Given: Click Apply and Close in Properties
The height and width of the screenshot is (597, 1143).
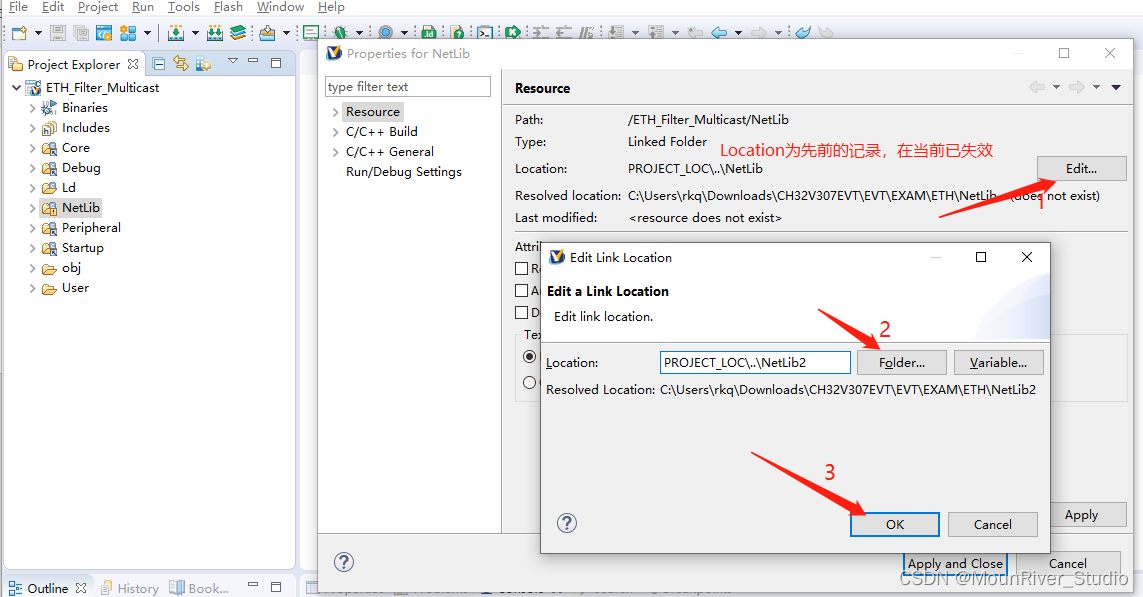Looking at the screenshot, I should tap(955, 563).
